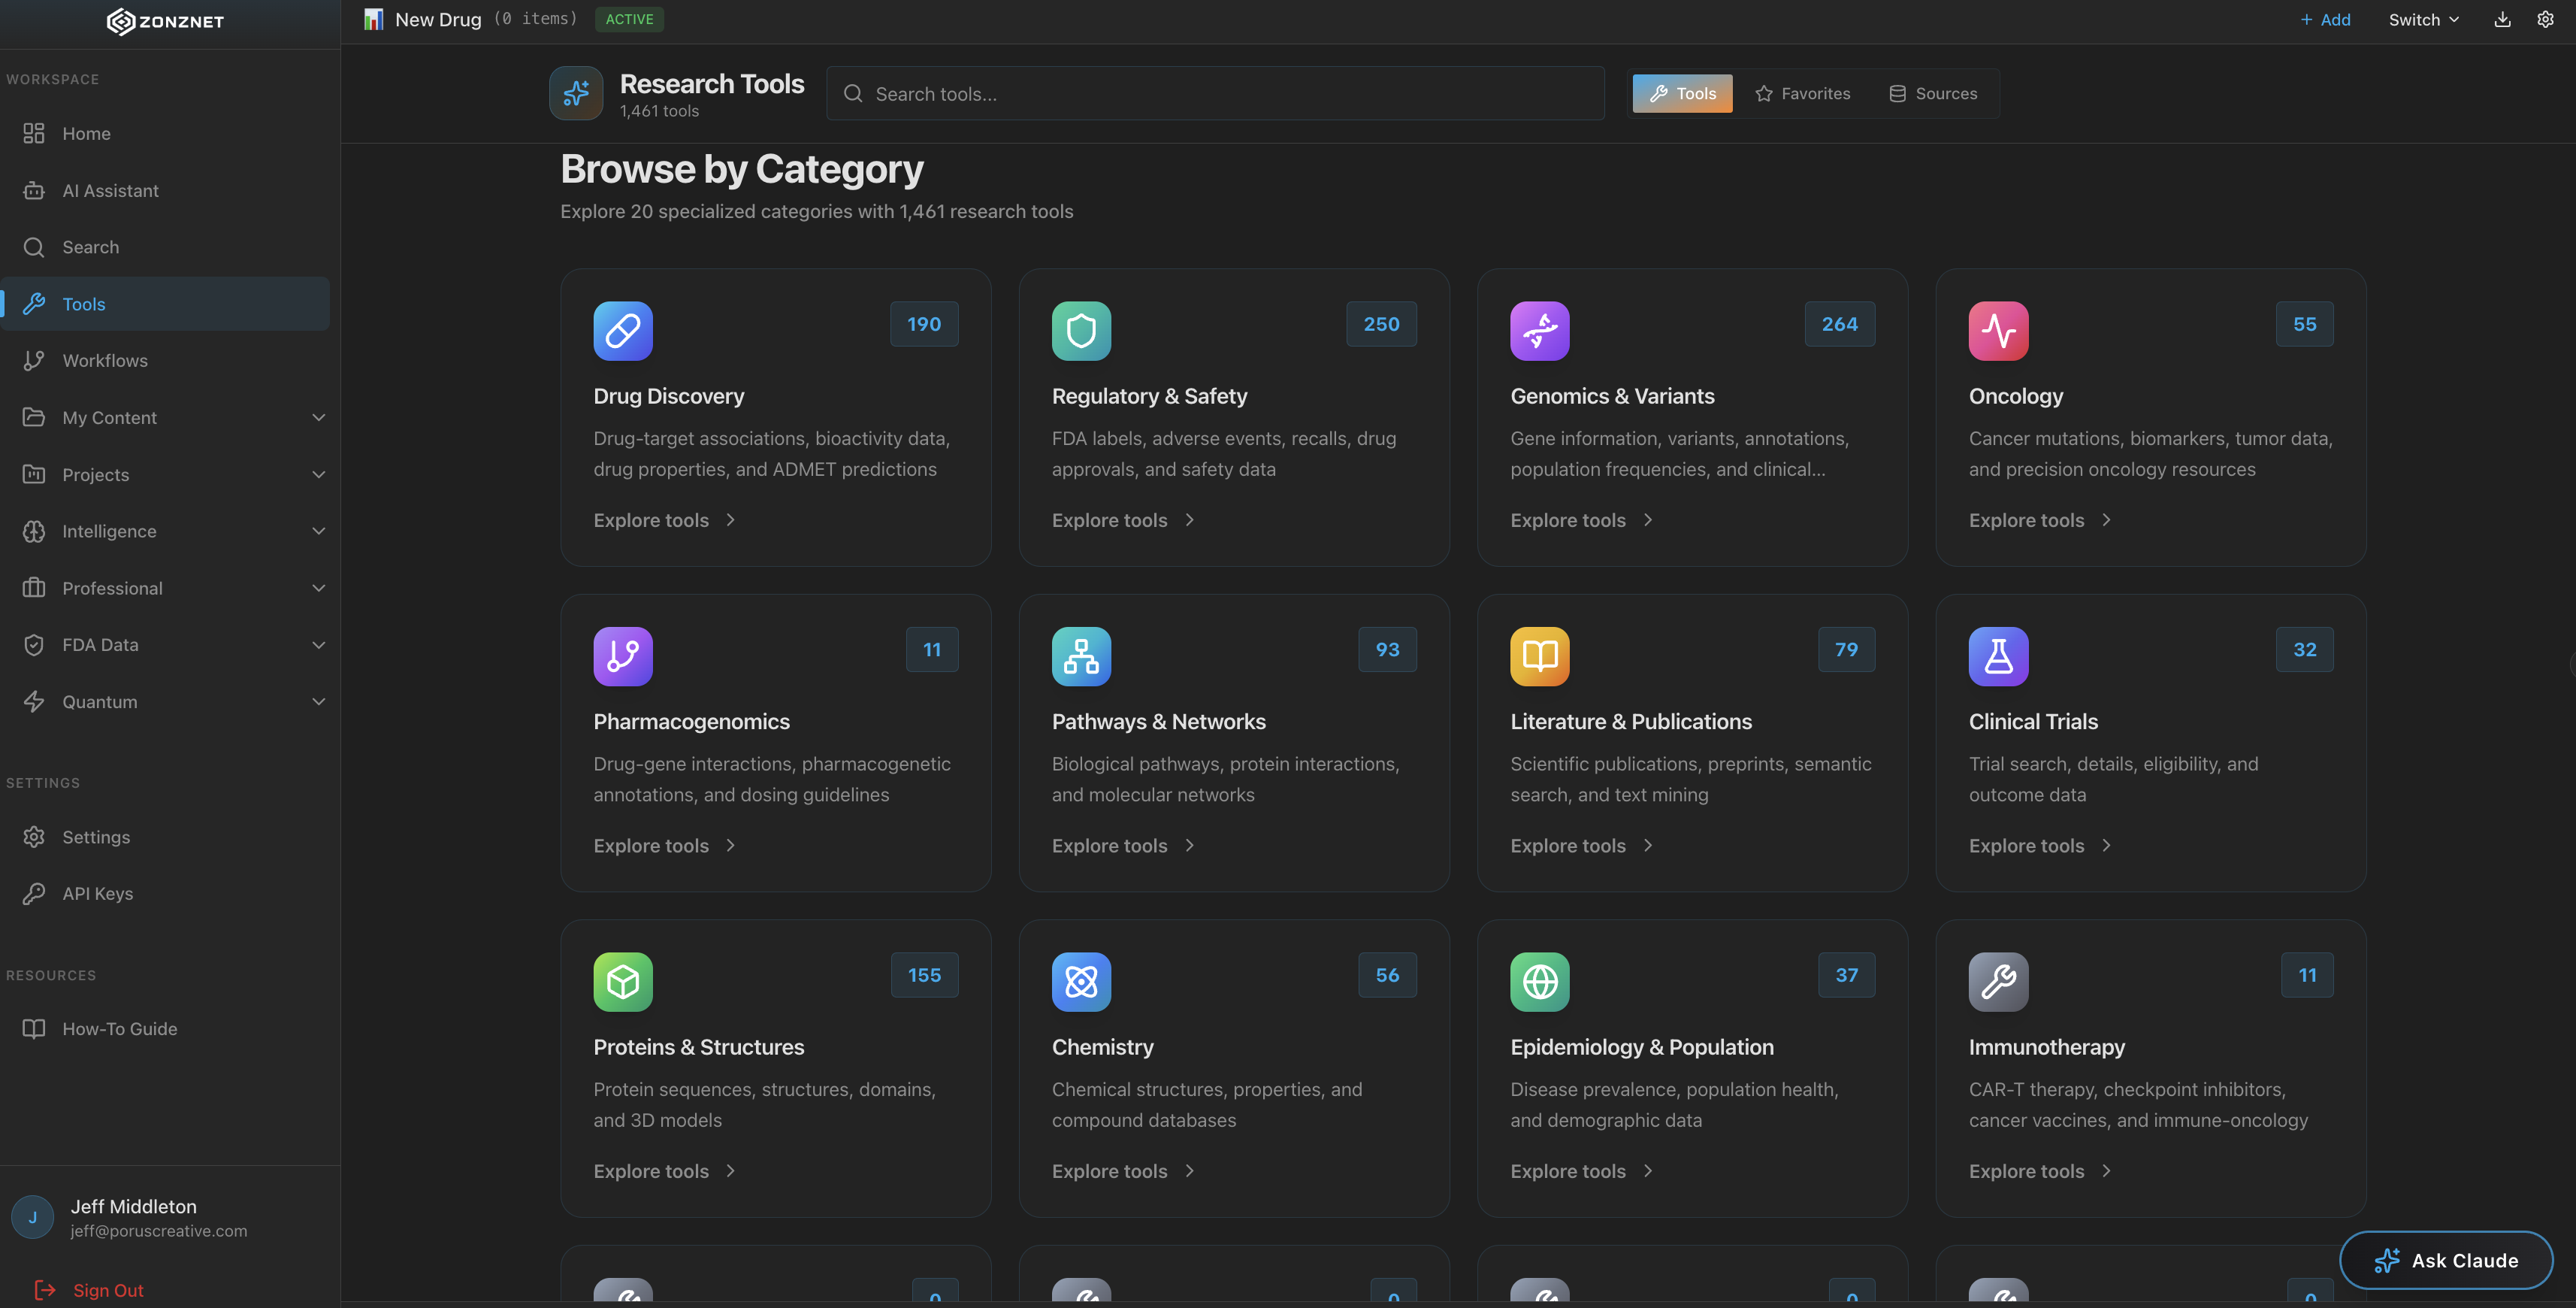This screenshot has width=2576, height=1308.
Task: Switch to the Sources tab
Action: pyautogui.click(x=1932, y=93)
